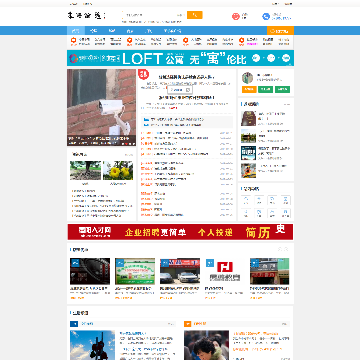
Task: Click the first icon in shortcut grid bottom row
Action: click(x=246, y=213)
